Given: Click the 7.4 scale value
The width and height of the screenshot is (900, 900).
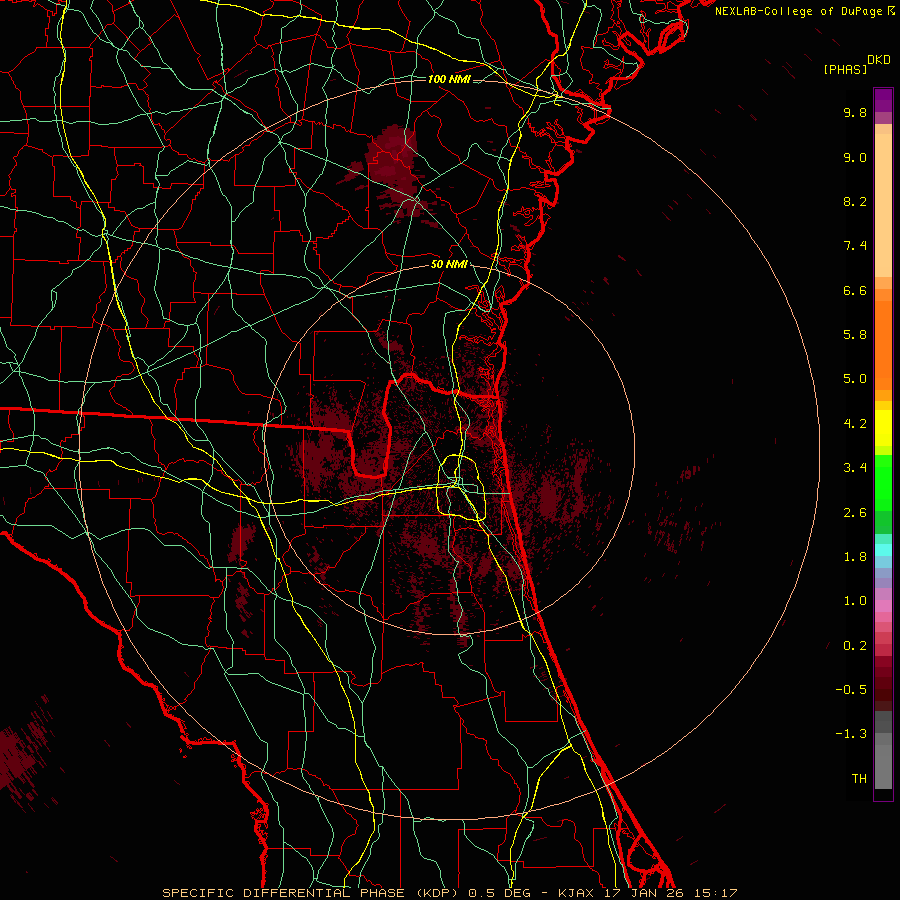Looking at the screenshot, I should (855, 246).
